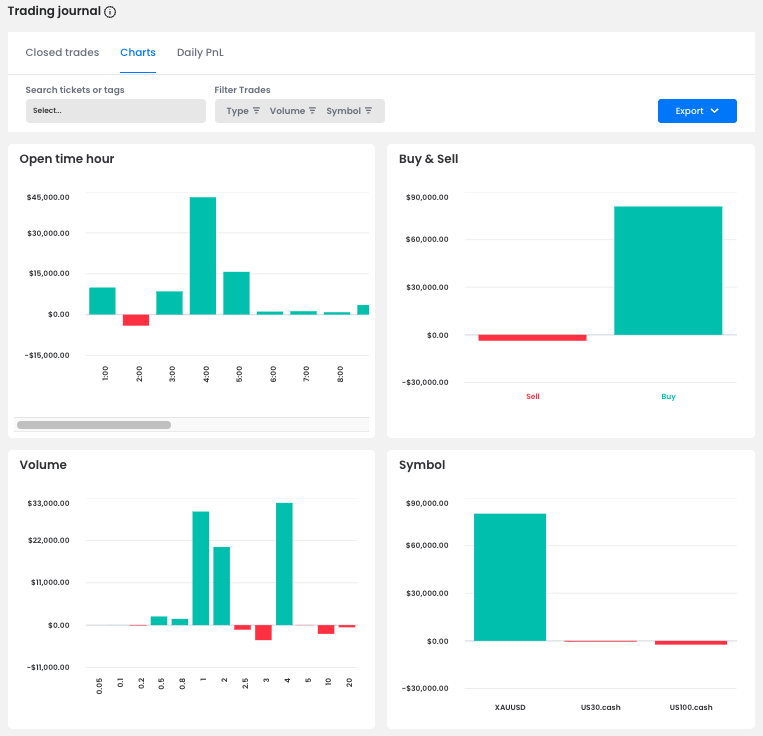Click the tall 4:00 bar in Open time hour
The height and width of the screenshot is (736, 763).
[x=203, y=255]
